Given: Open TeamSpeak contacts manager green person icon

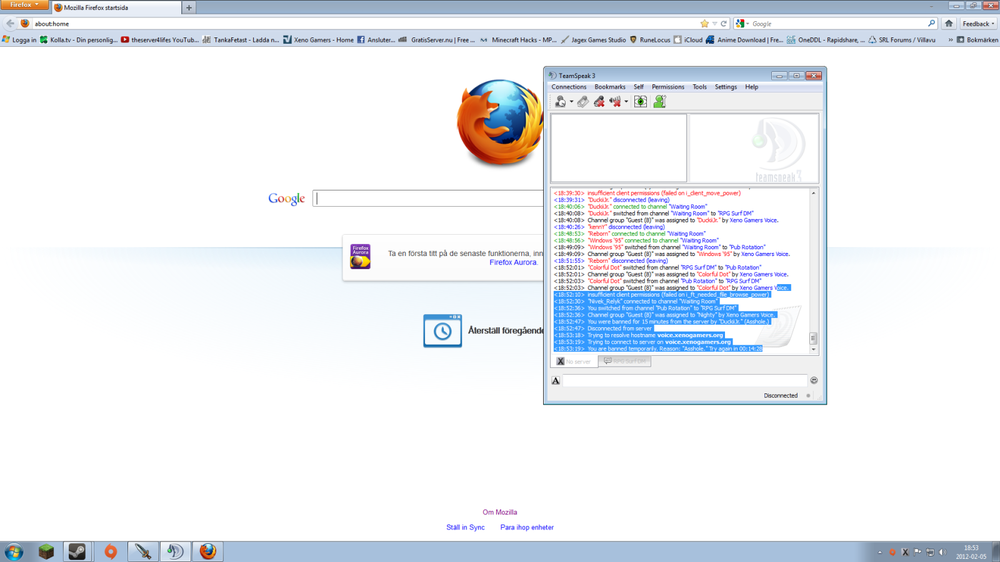Looking at the screenshot, I should [659, 101].
